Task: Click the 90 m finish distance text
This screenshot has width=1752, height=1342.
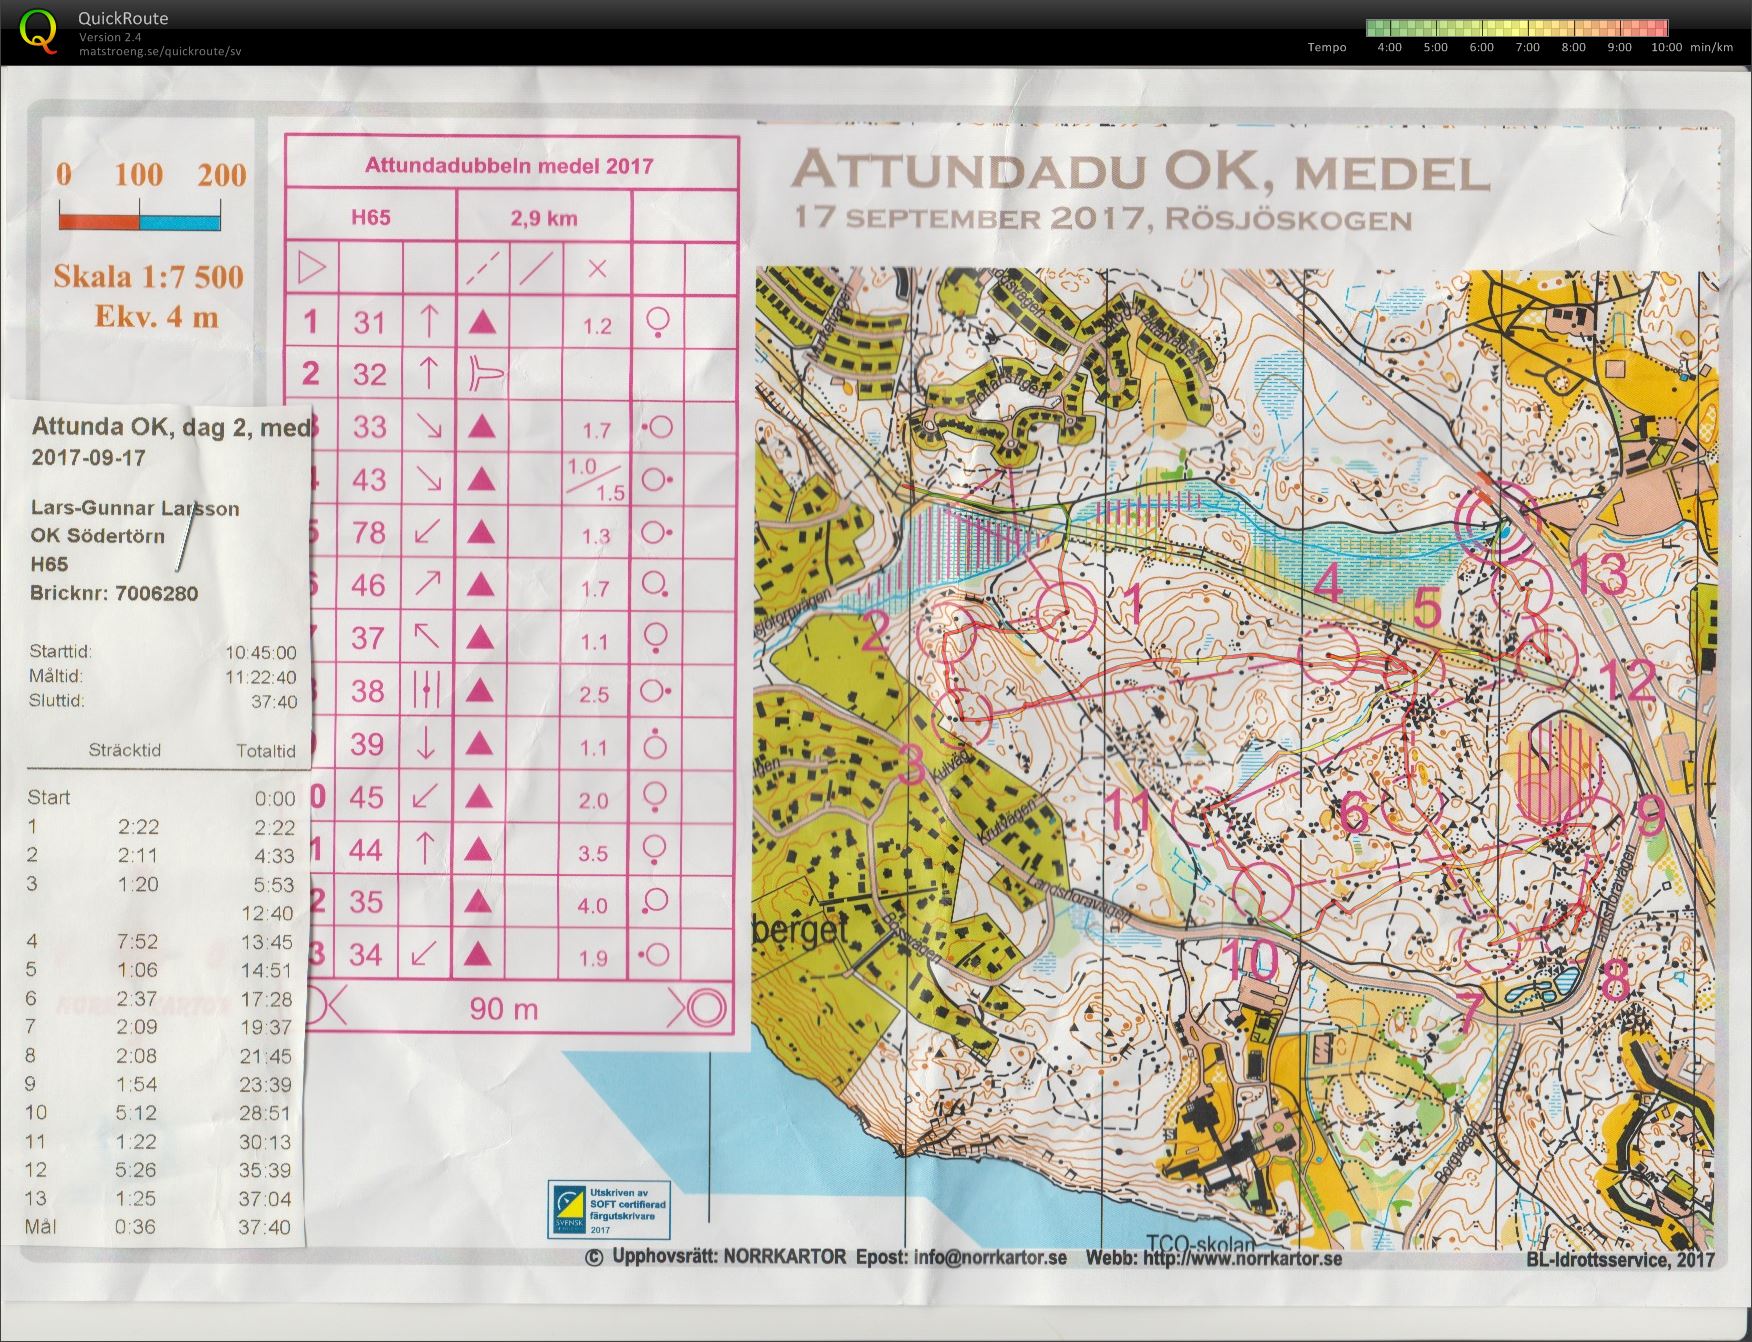Action: (504, 1008)
